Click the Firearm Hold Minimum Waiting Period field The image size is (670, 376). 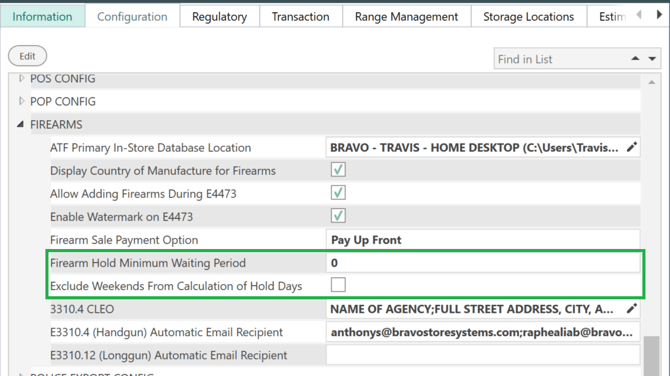[x=483, y=263]
